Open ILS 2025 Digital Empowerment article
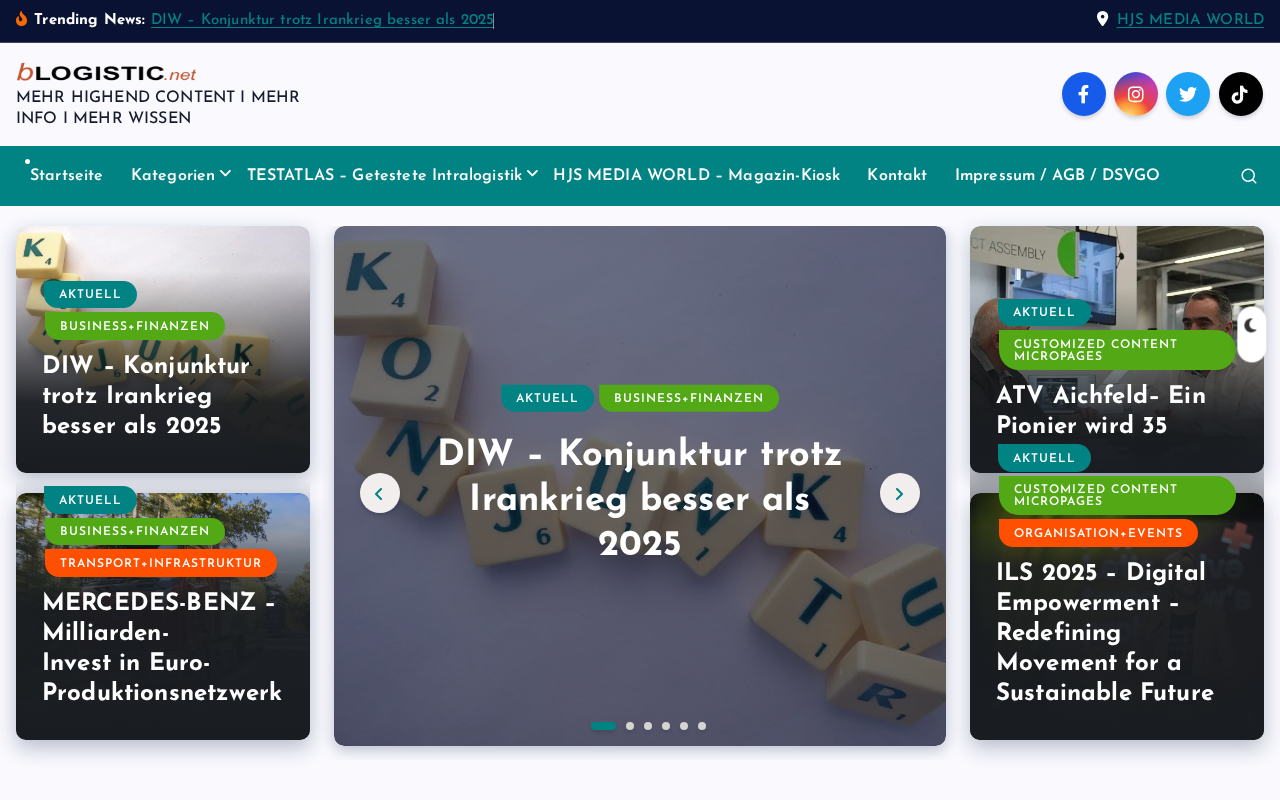 (1105, 633)
